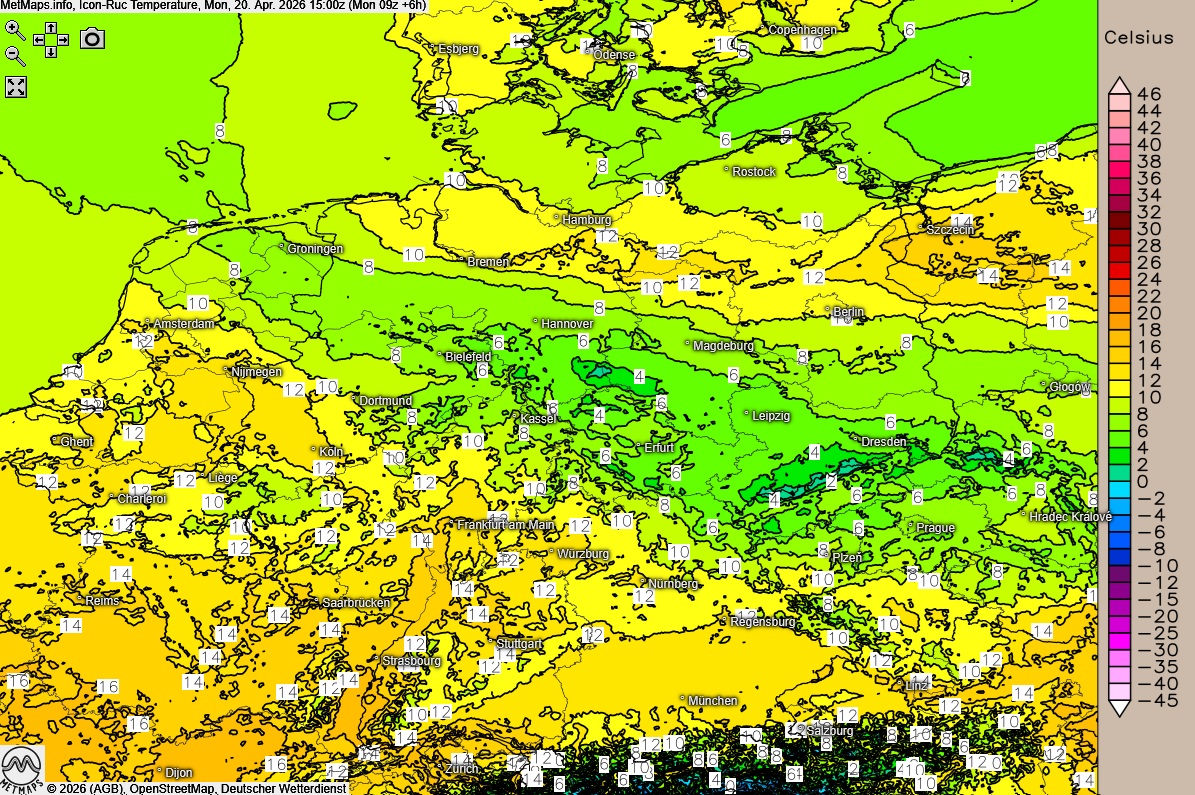Select the München label on map
Screen dimensions: 1195x795
(712, 701)
